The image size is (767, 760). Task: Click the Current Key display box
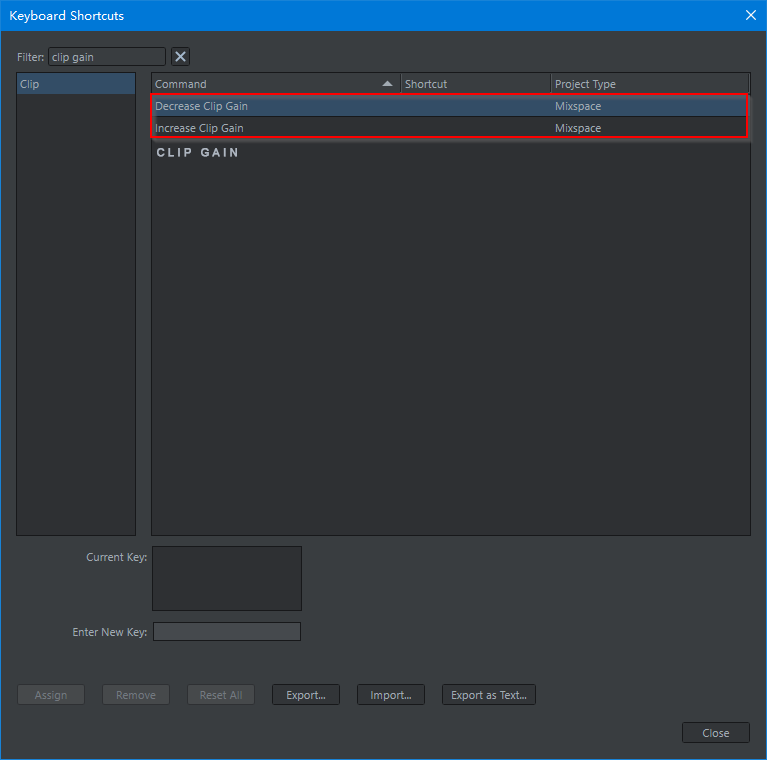226,578
